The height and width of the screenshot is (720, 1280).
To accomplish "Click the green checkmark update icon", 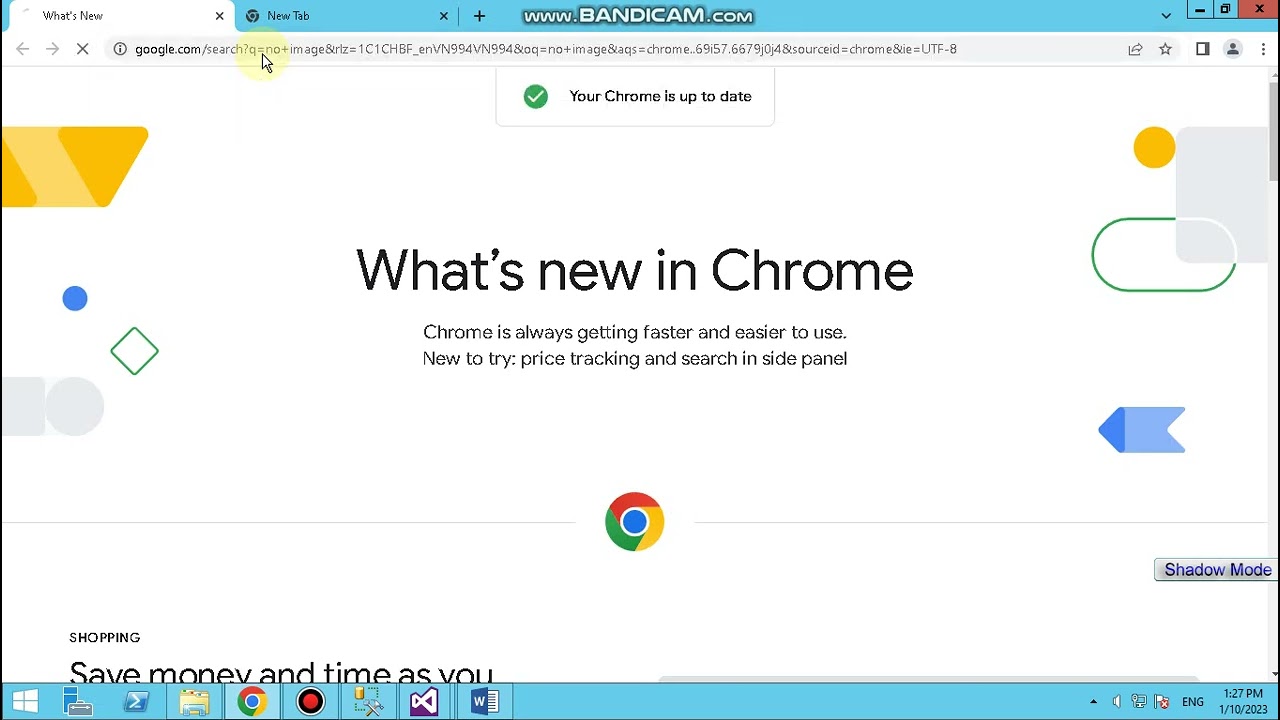I will point(536,96).
